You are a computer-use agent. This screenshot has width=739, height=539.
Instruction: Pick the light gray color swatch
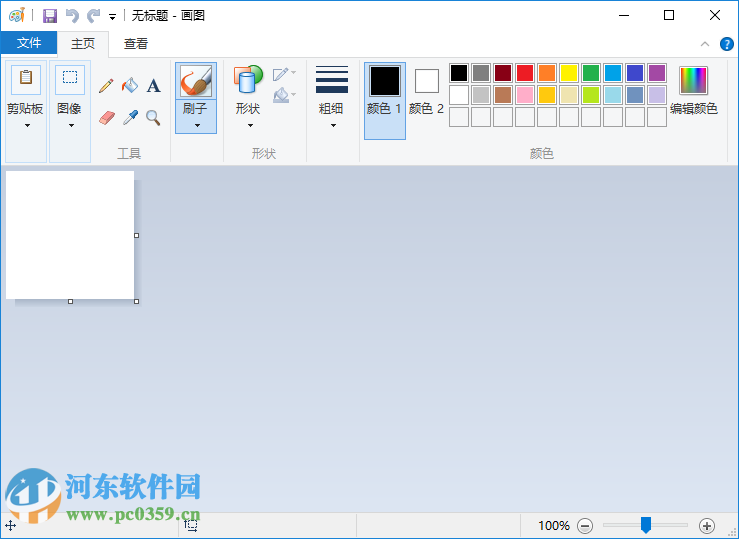click(481, 95)
